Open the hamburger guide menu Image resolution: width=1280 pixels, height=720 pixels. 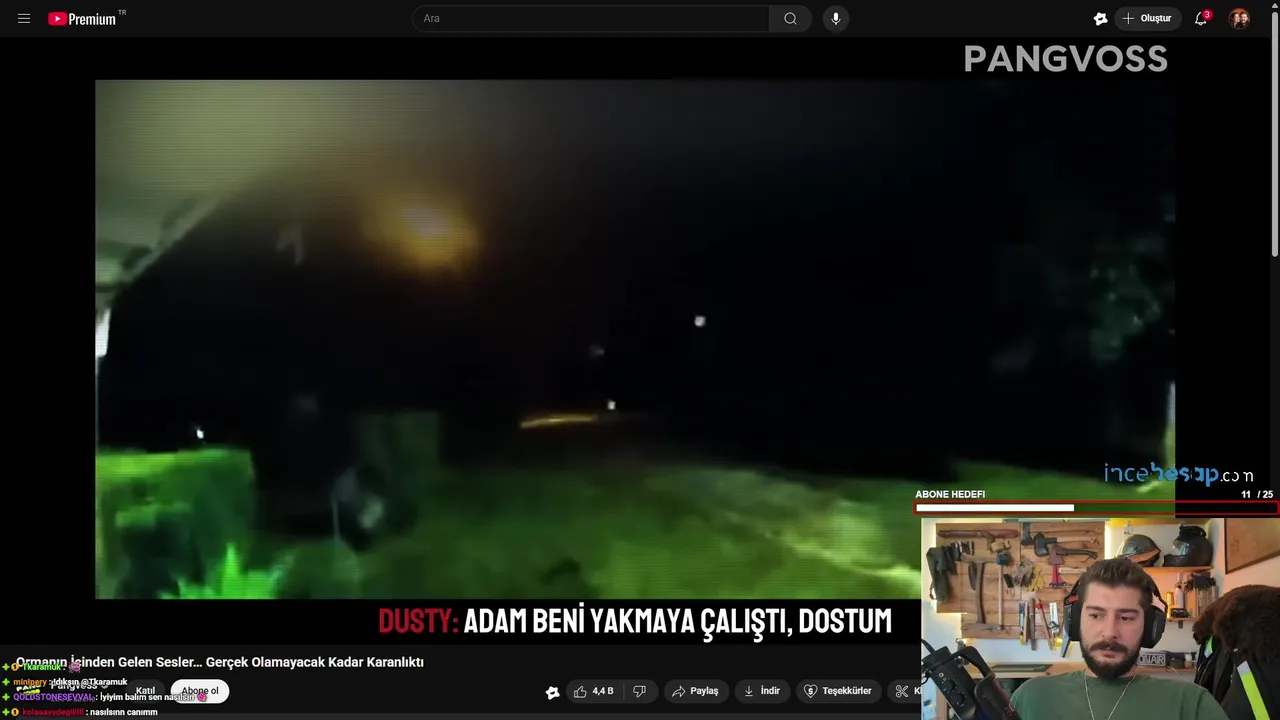(24, 18)
